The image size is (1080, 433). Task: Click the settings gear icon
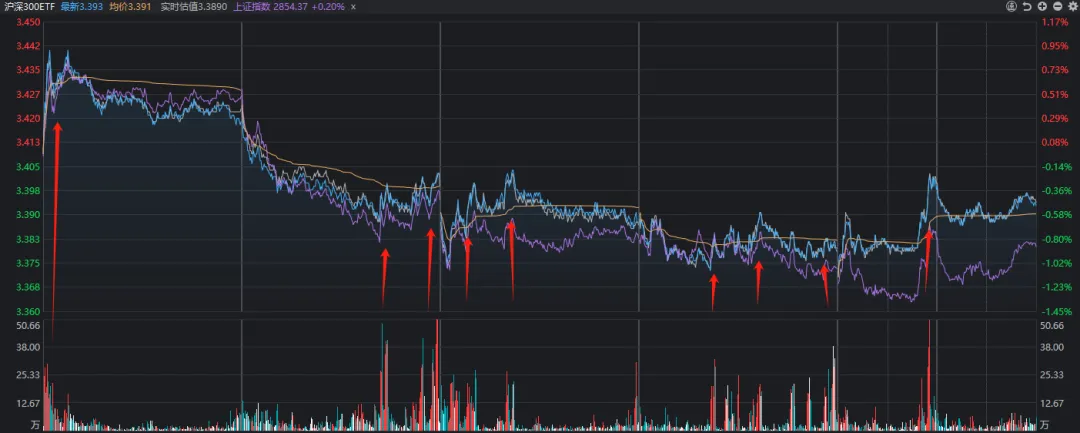1073,7
